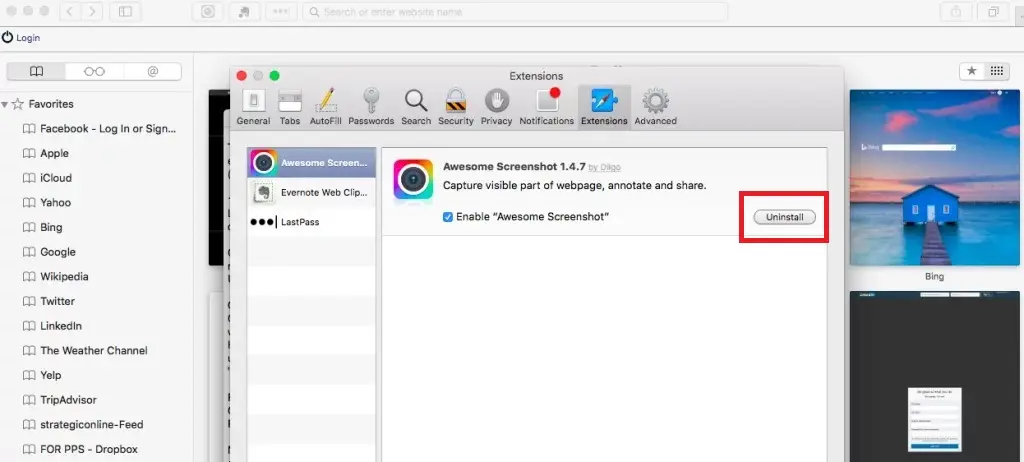Image resolution: width=1024 pixels, height=462 pixels.
Task: Uncheck Enable "Awesome Screenshot" checkbox
Action: [x=448, y=217]
